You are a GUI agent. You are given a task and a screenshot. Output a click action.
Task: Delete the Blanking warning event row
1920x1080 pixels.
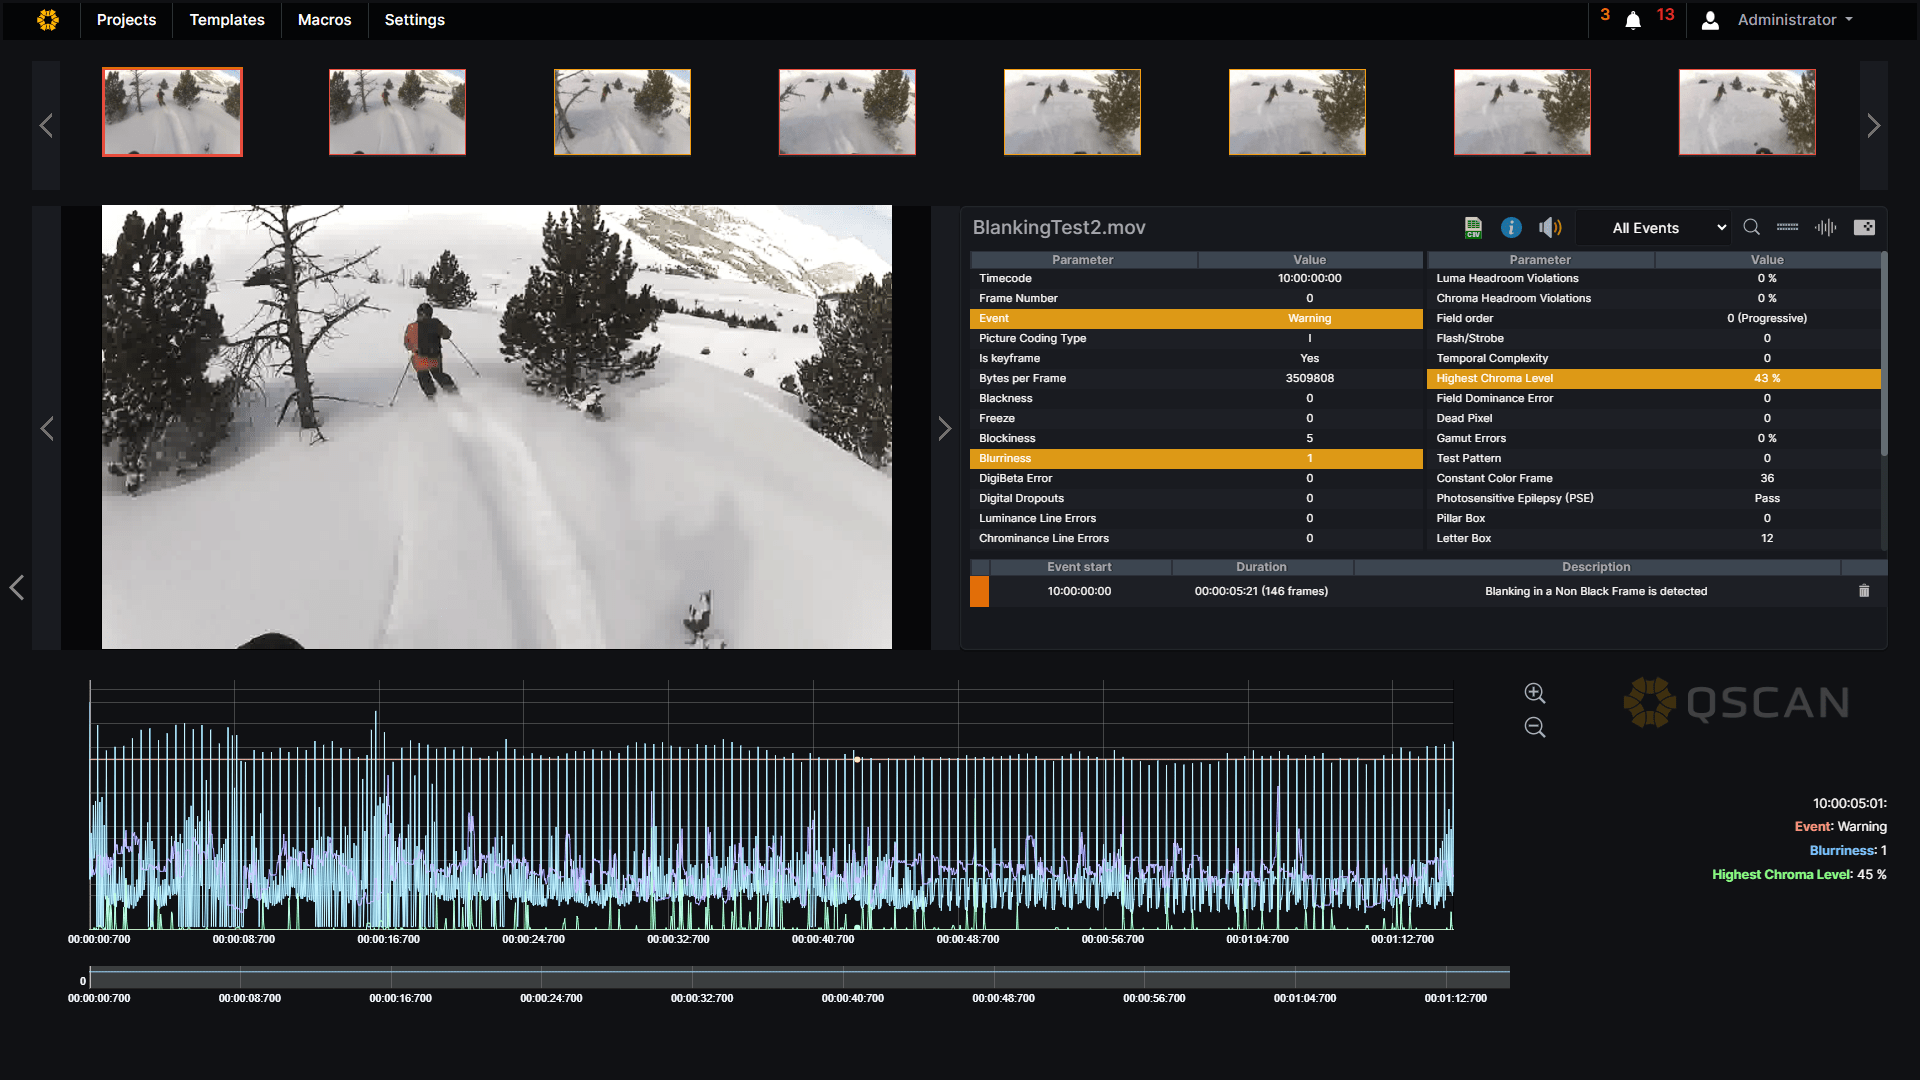1863,591
